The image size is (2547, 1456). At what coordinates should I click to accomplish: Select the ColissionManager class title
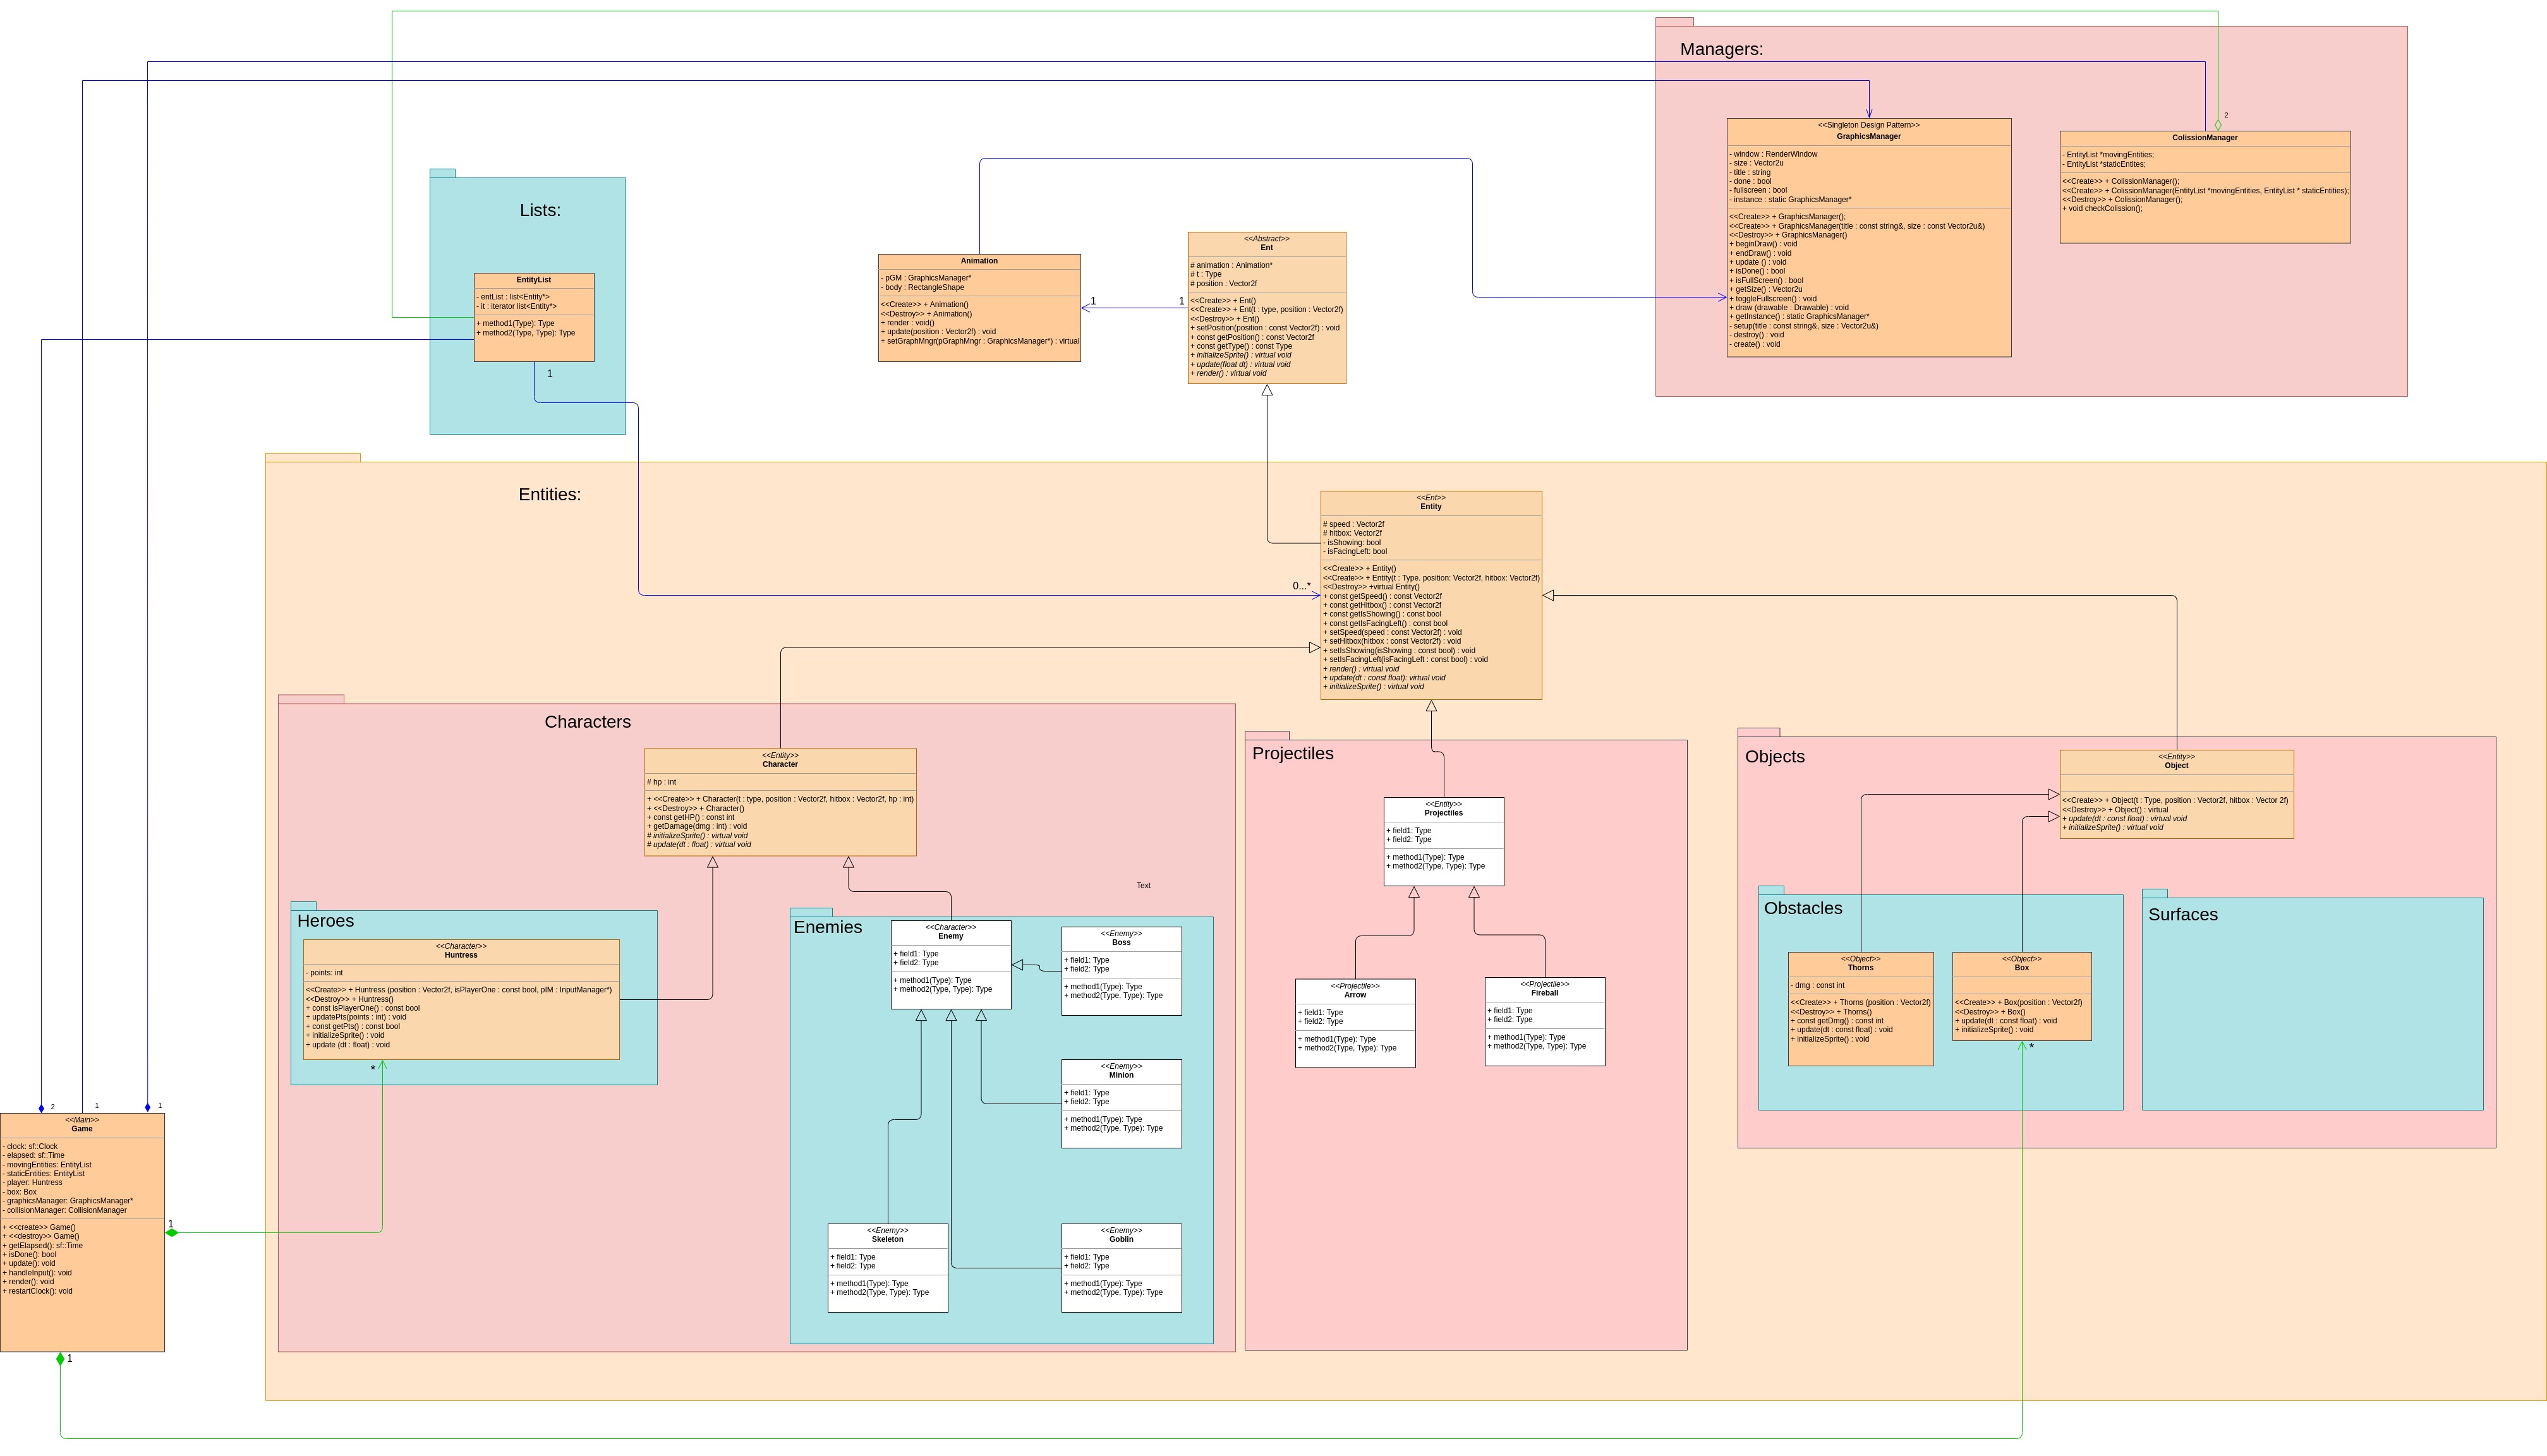click(x=2204, y=138)
